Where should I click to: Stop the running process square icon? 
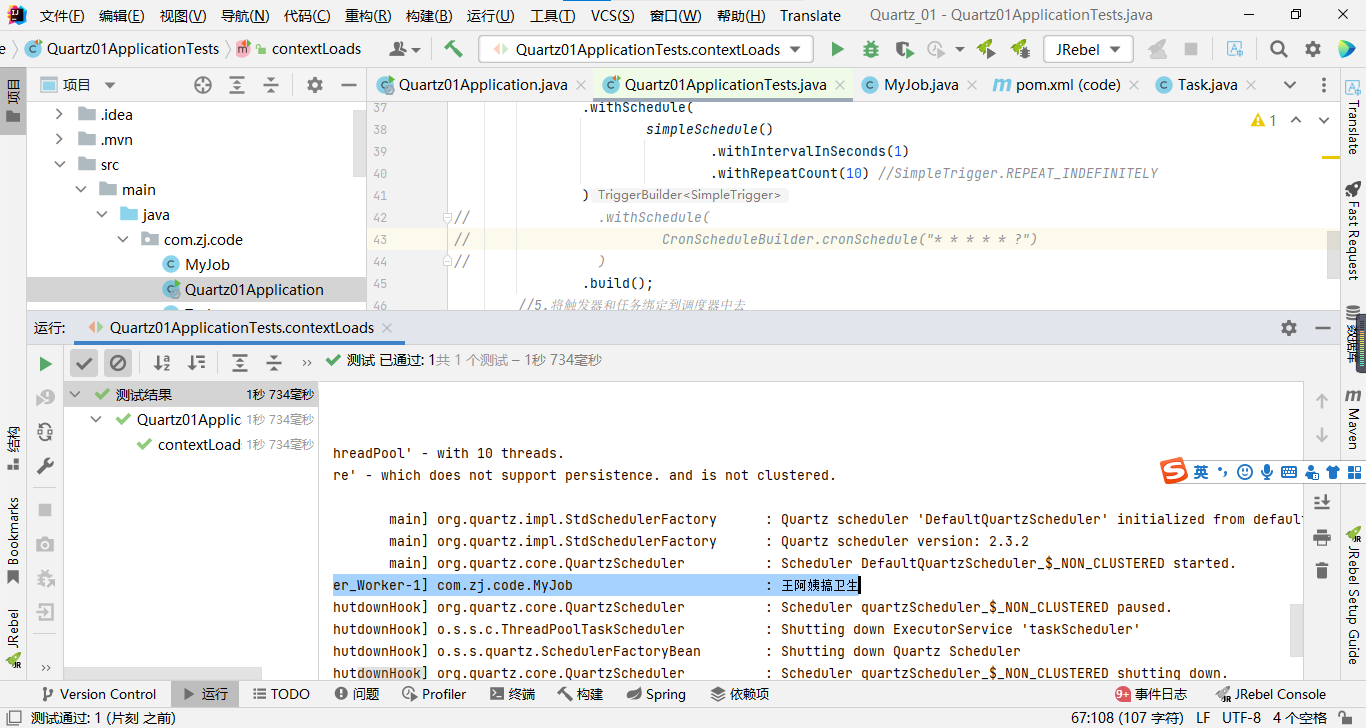coord(45,510)
